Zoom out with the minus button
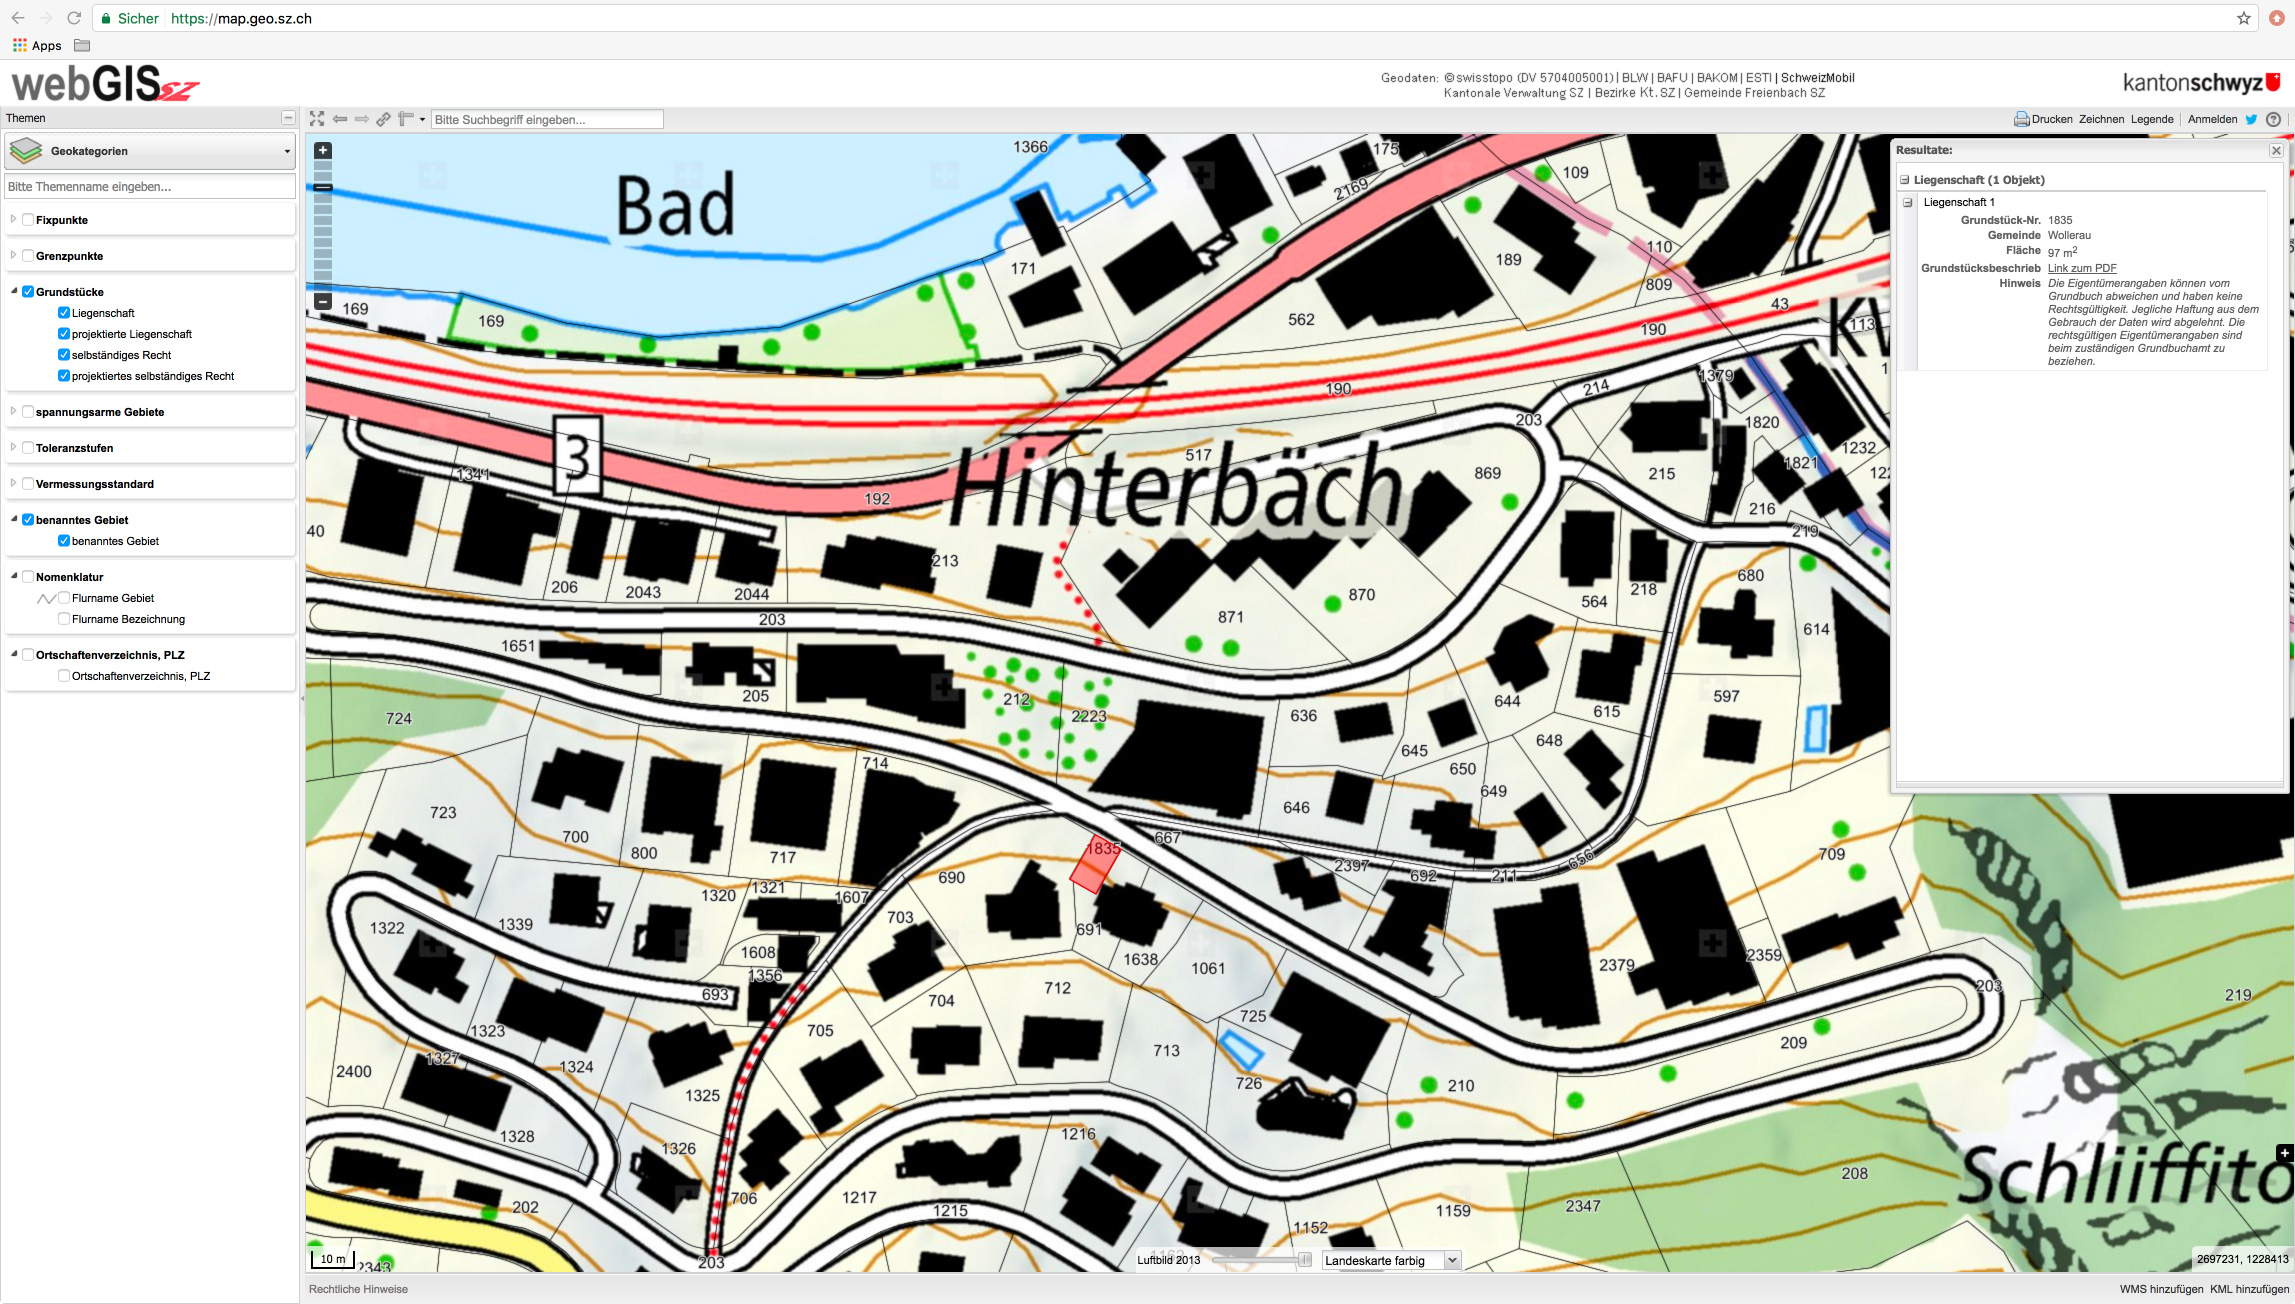 coord(322,300)
